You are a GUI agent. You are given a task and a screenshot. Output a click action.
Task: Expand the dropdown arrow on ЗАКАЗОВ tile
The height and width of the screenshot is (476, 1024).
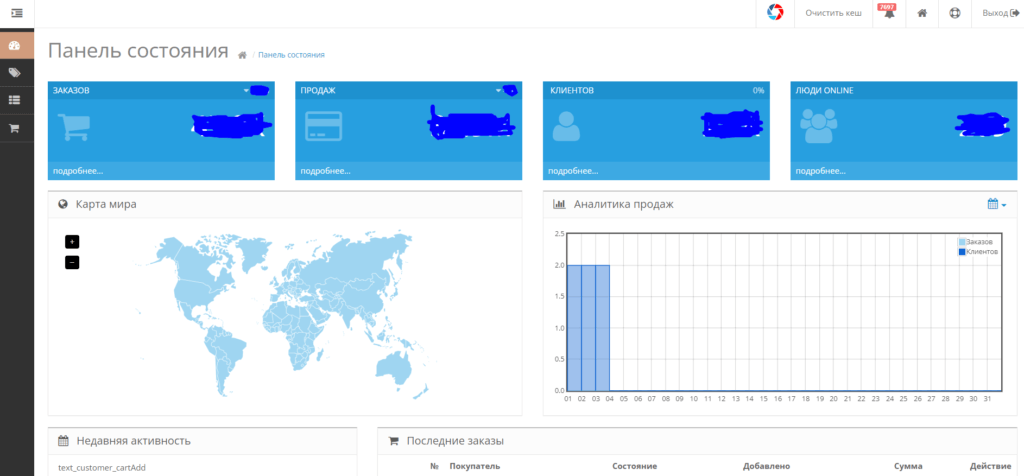coord(246,91)
